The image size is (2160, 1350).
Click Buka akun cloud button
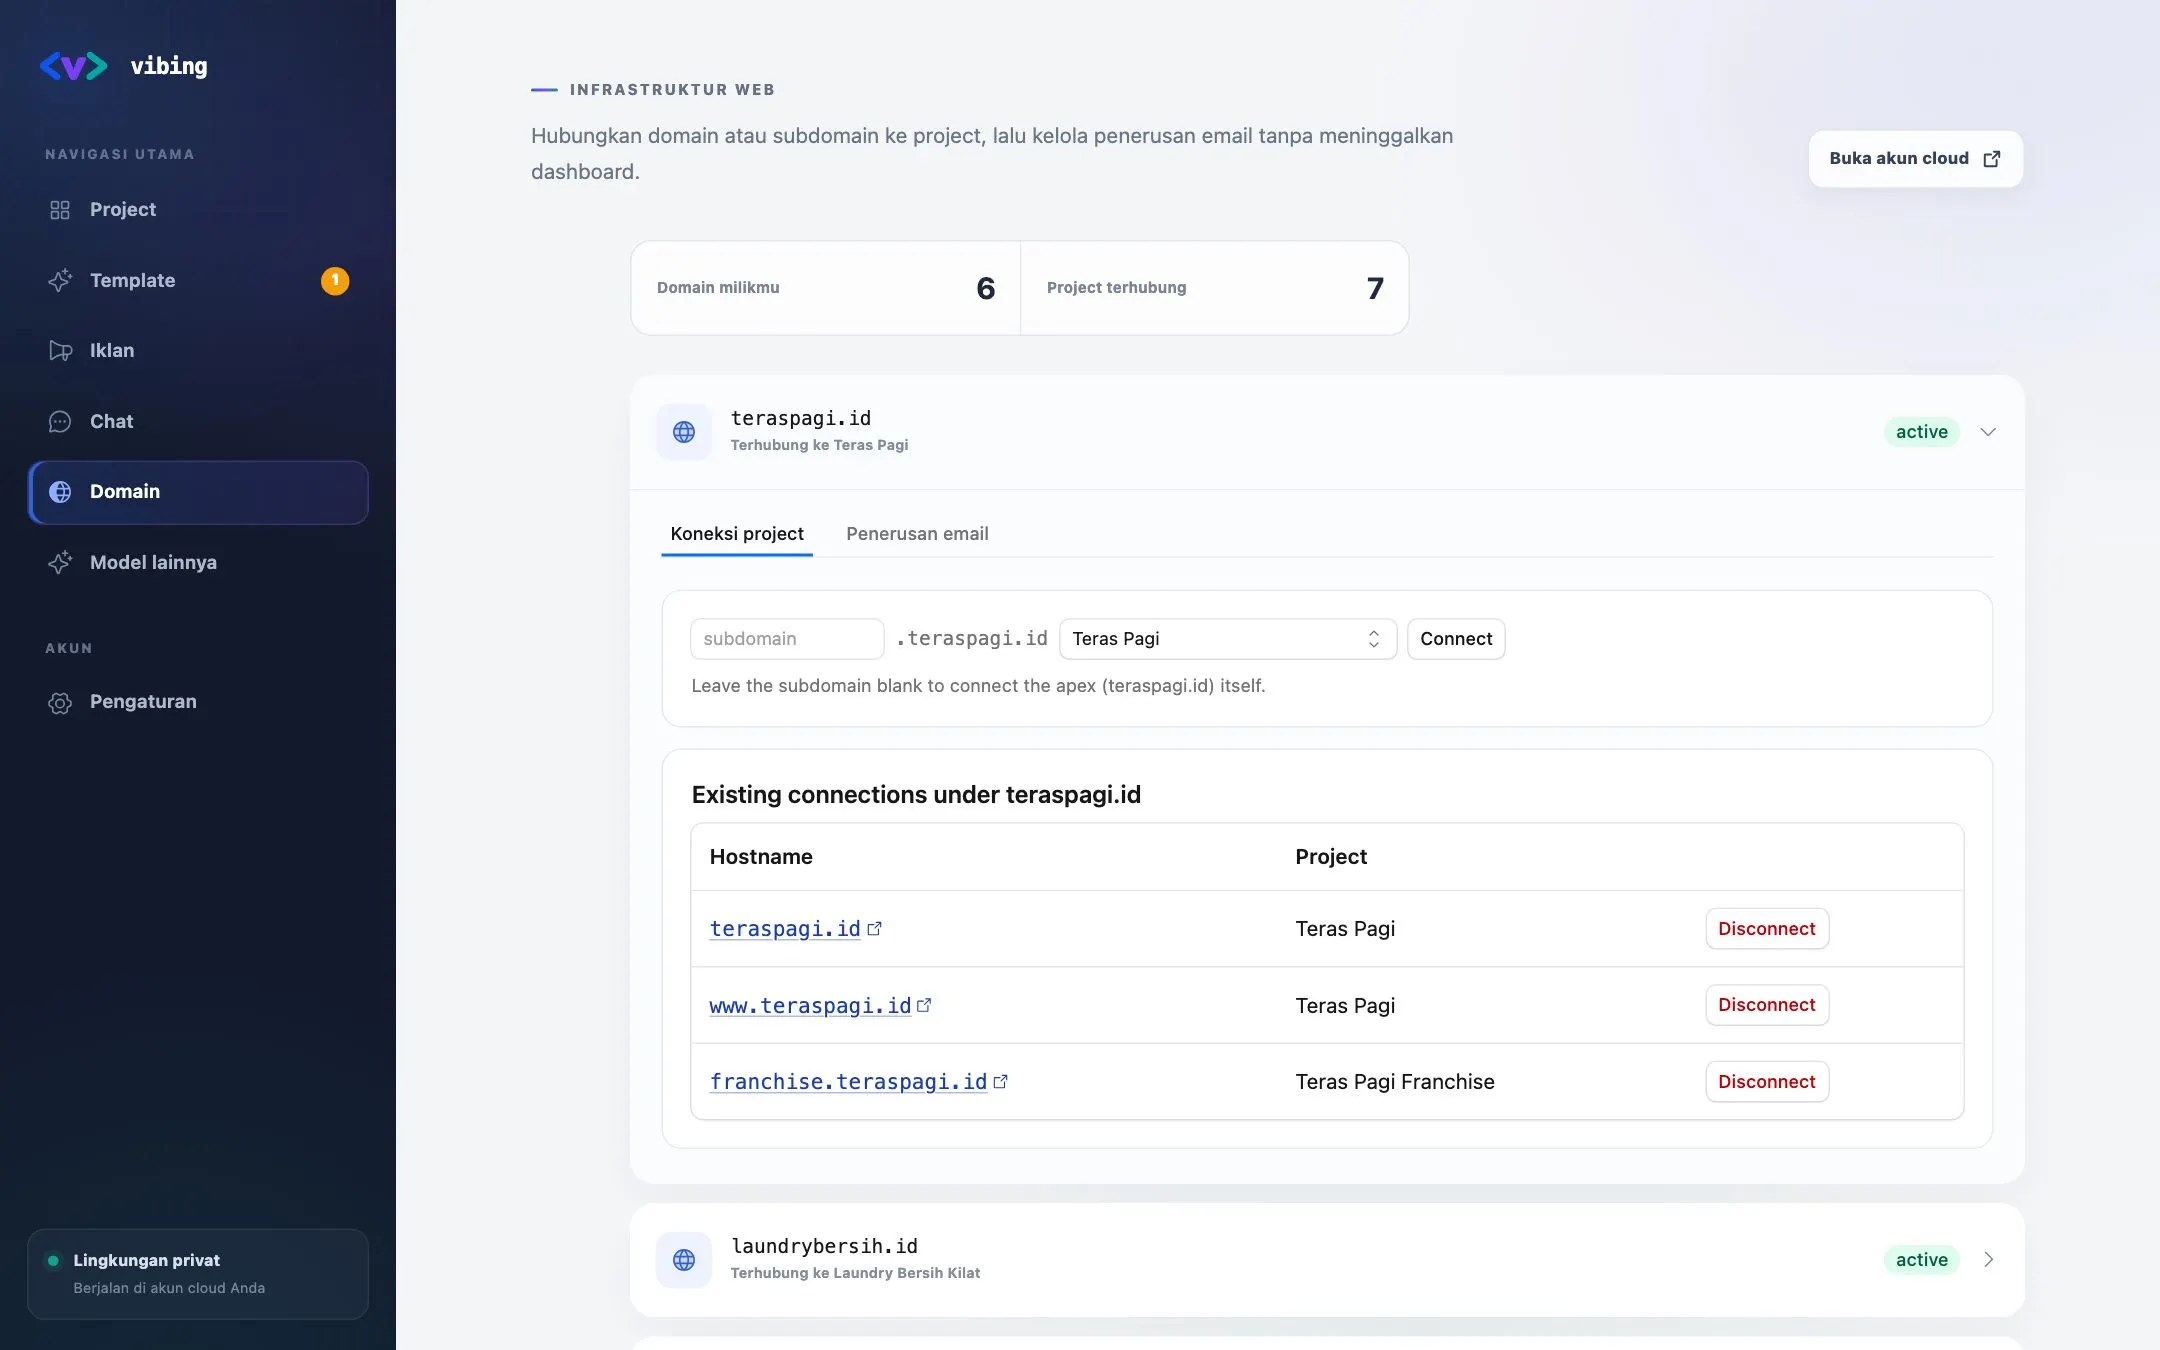(1915, 159)
